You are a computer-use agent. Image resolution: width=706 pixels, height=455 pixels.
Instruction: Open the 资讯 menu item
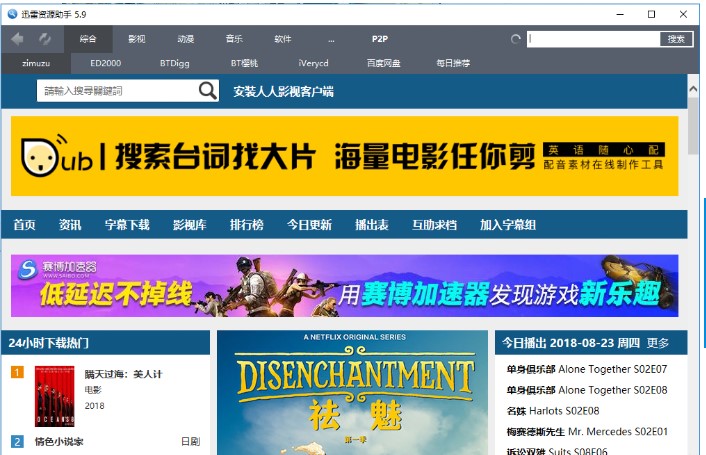point(70,225)
